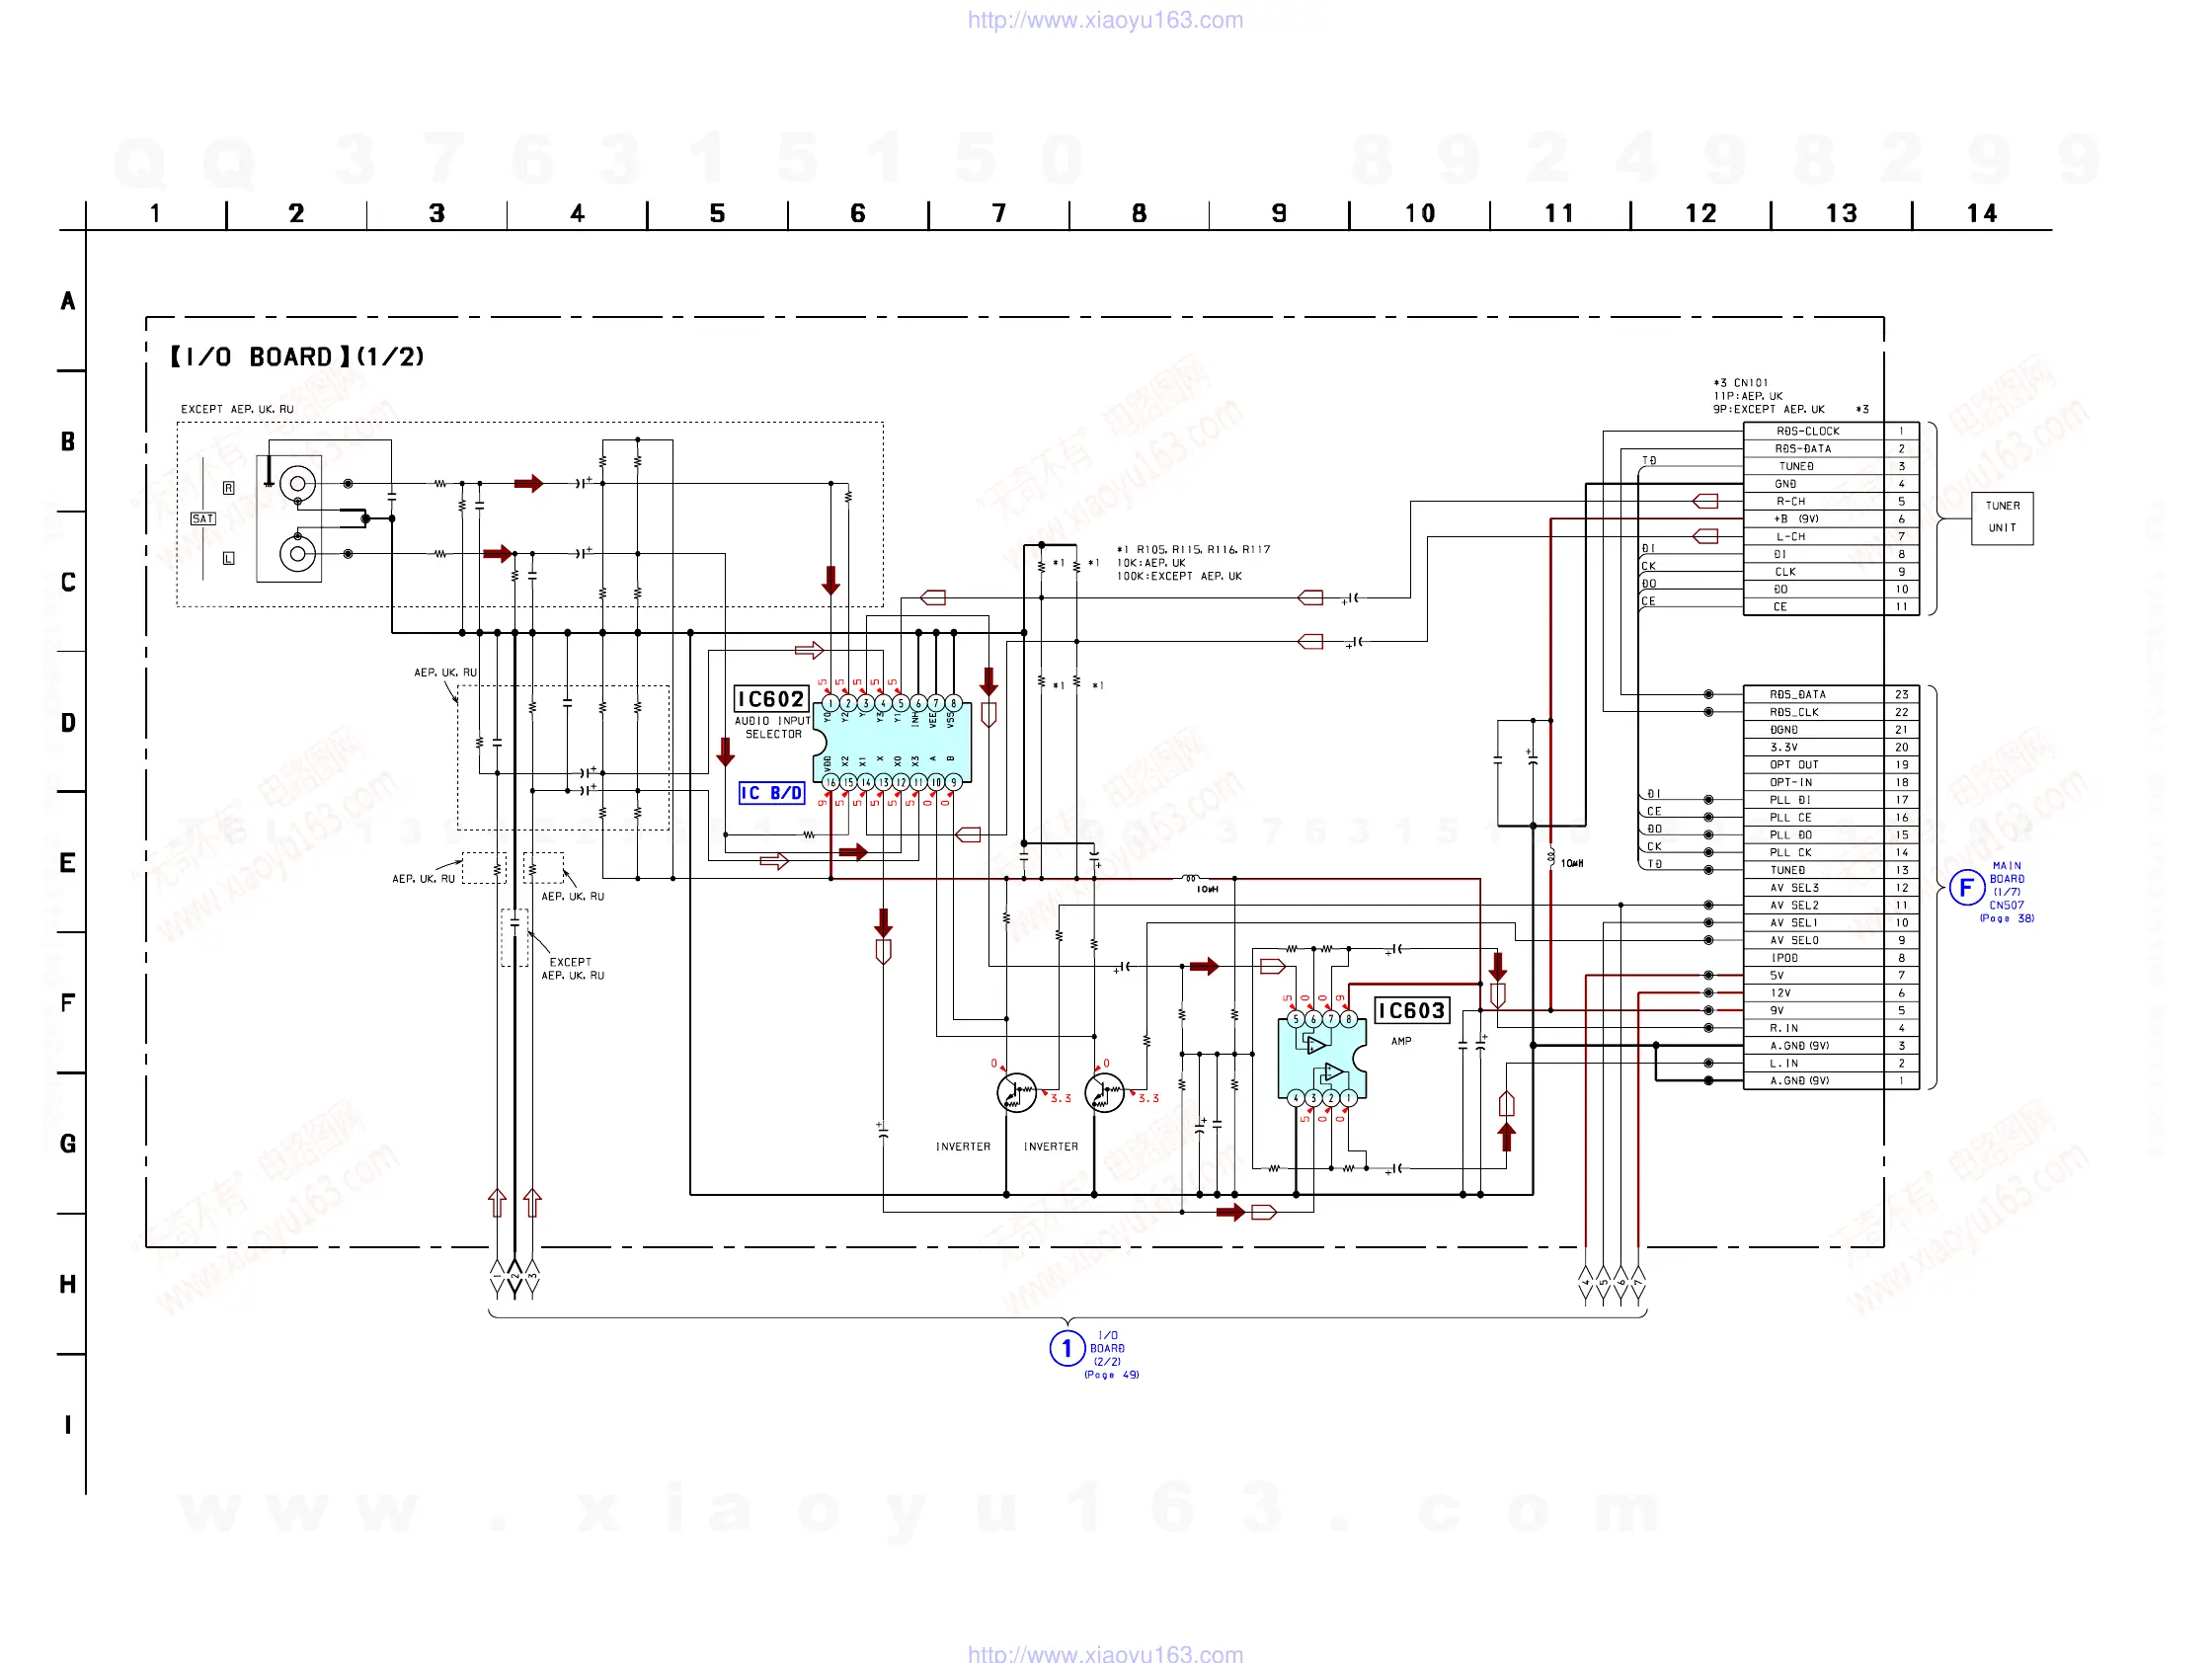Click the SAT L jack symbol
The width and height of the screenshot is (2212, 1663).
point(297,553)
